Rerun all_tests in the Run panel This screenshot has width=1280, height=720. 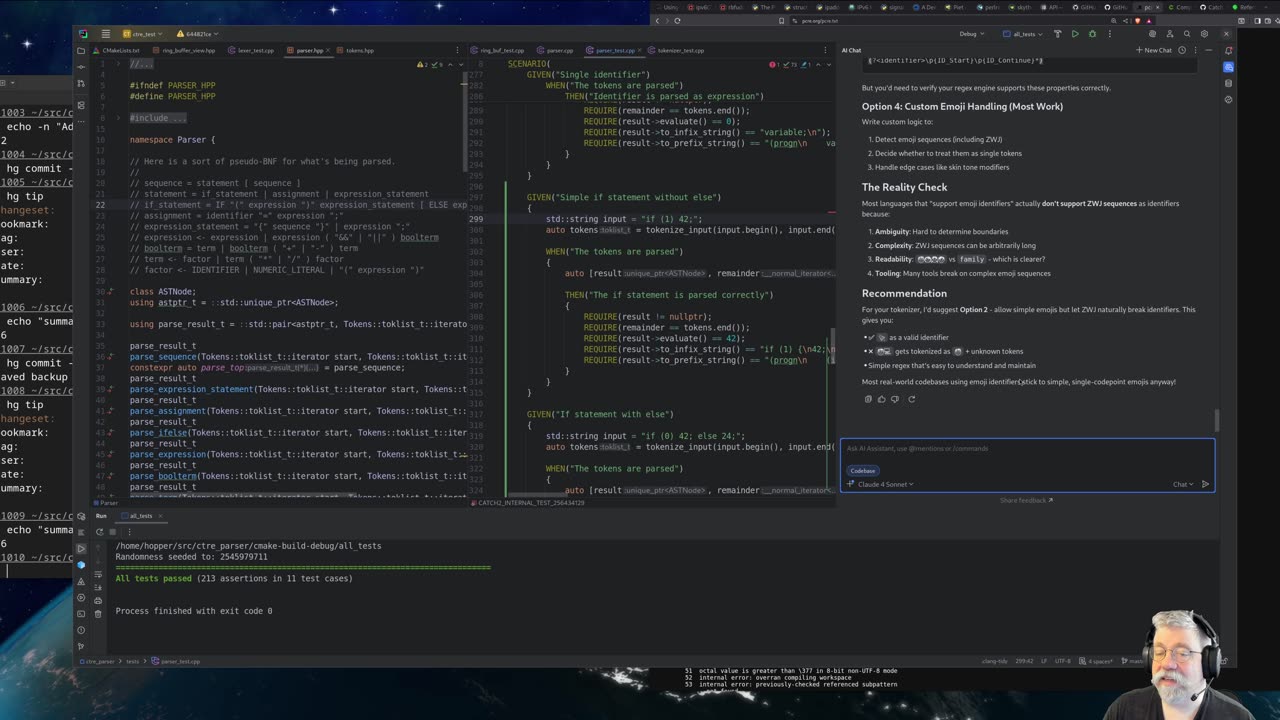click(x=100, y=532)
